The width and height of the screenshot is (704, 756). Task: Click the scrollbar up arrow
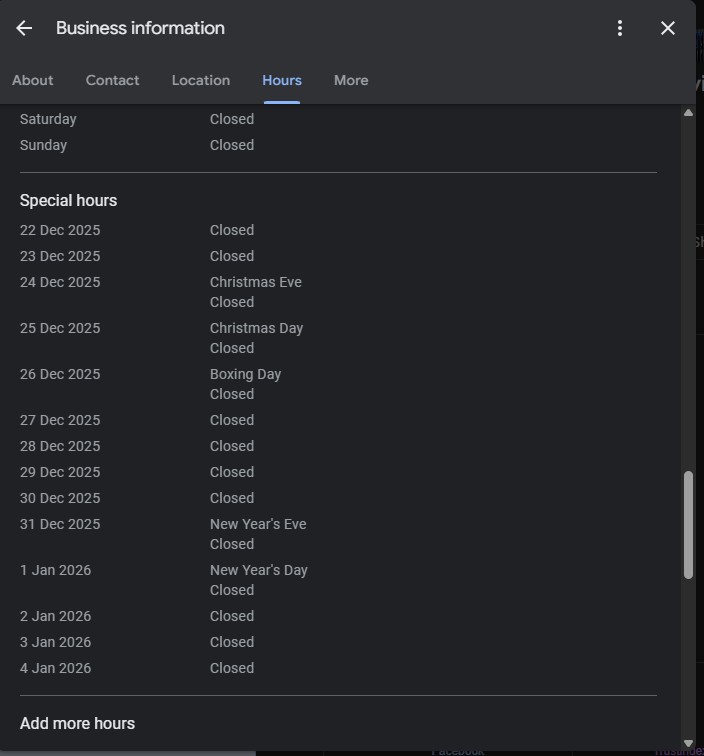(688, 112)
